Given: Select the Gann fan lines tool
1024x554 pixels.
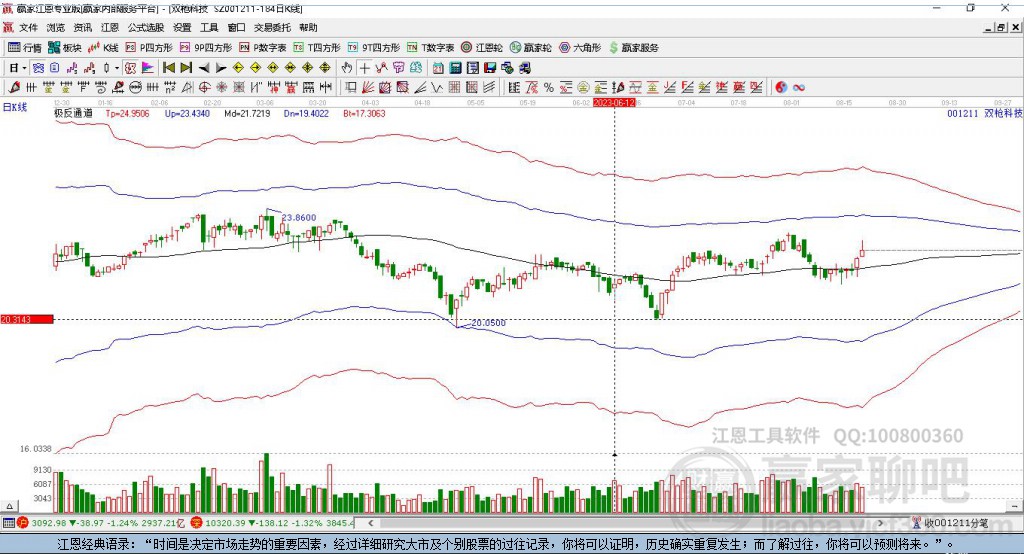Looking at the screenshot, I should pyautogui.click(x=368, y=87).
